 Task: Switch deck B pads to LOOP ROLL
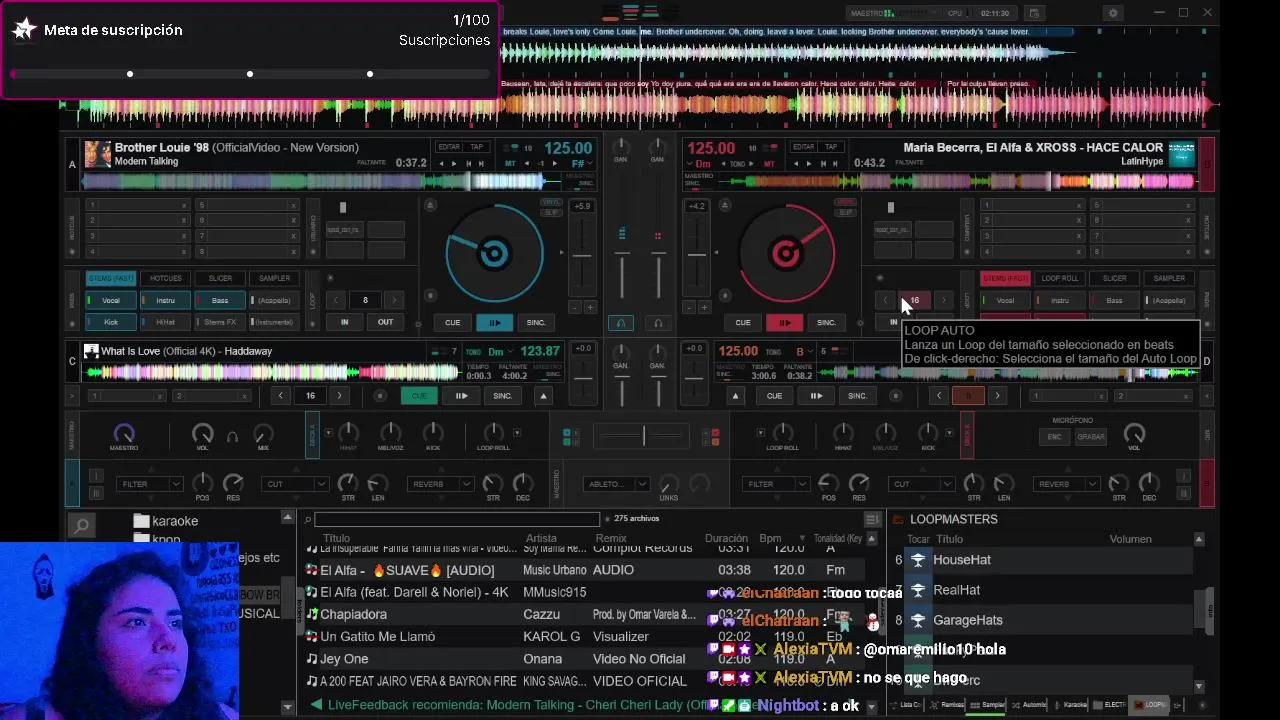pyautogui.click(x=1059, y=278)
